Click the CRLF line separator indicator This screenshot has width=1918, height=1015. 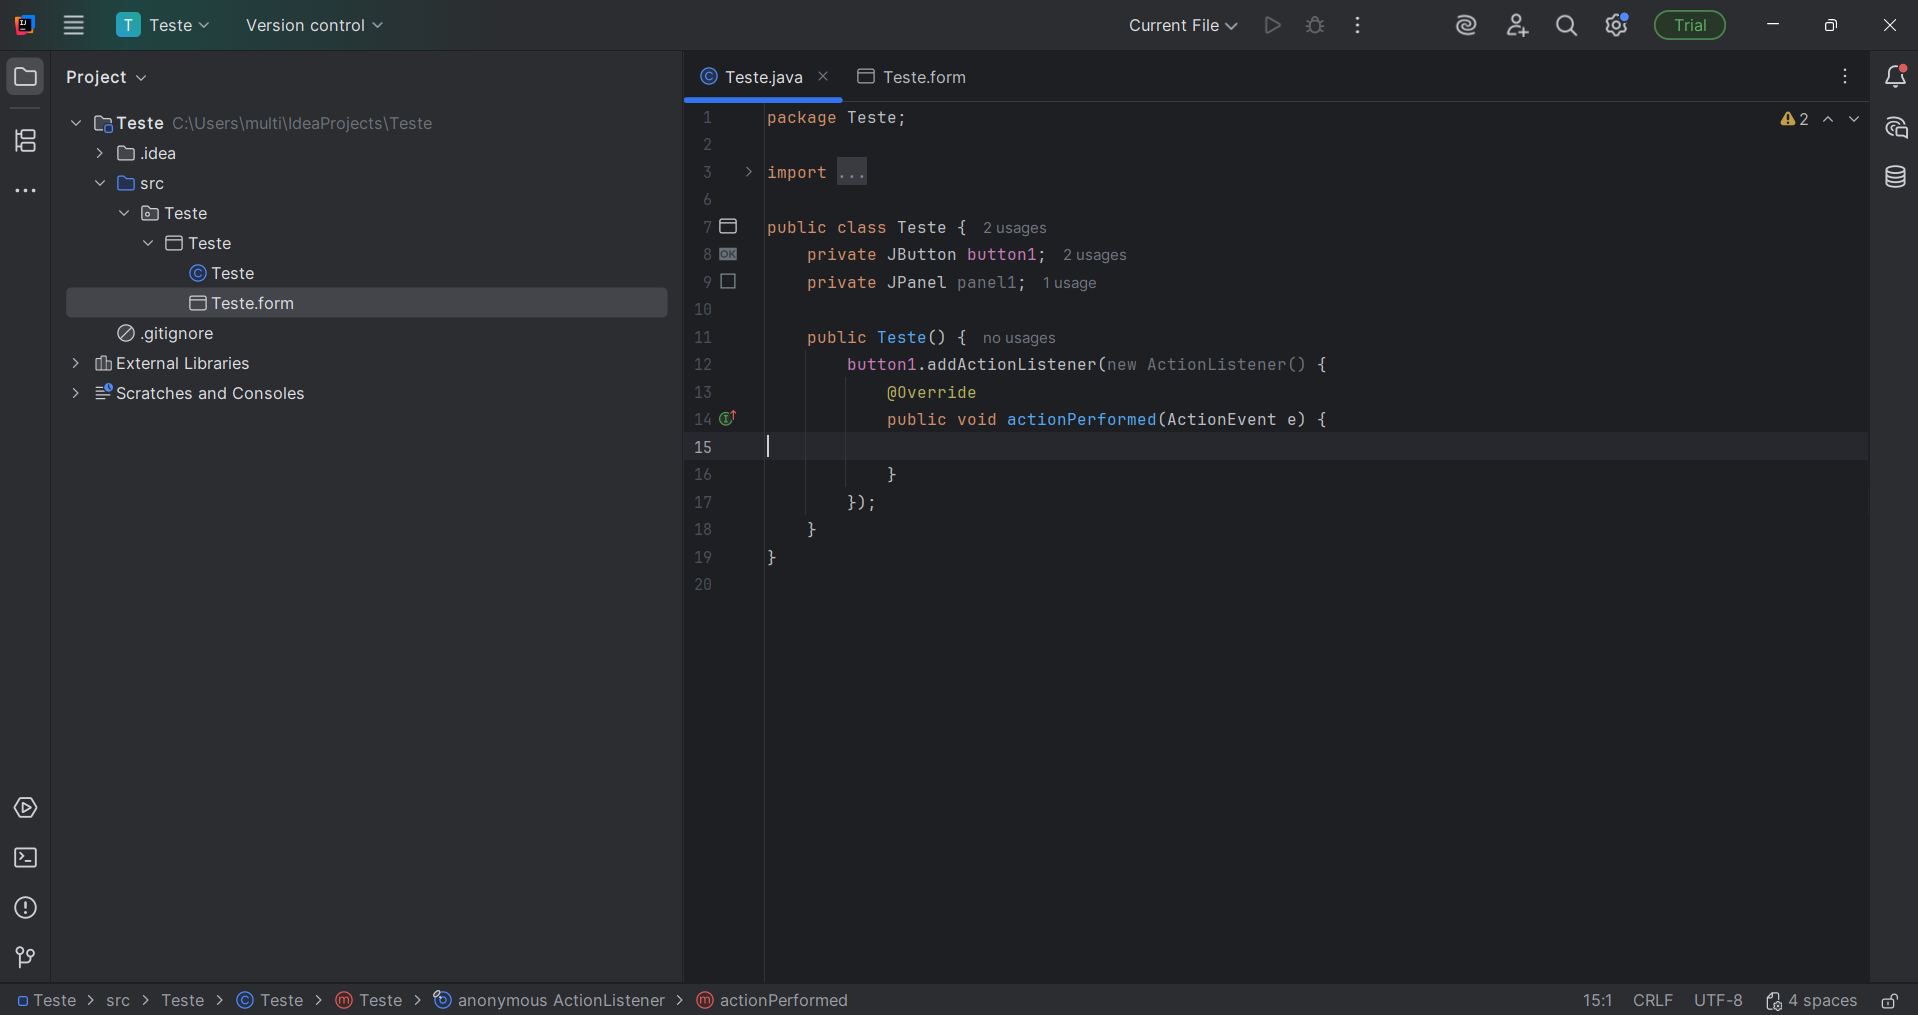point(1652,1001)
